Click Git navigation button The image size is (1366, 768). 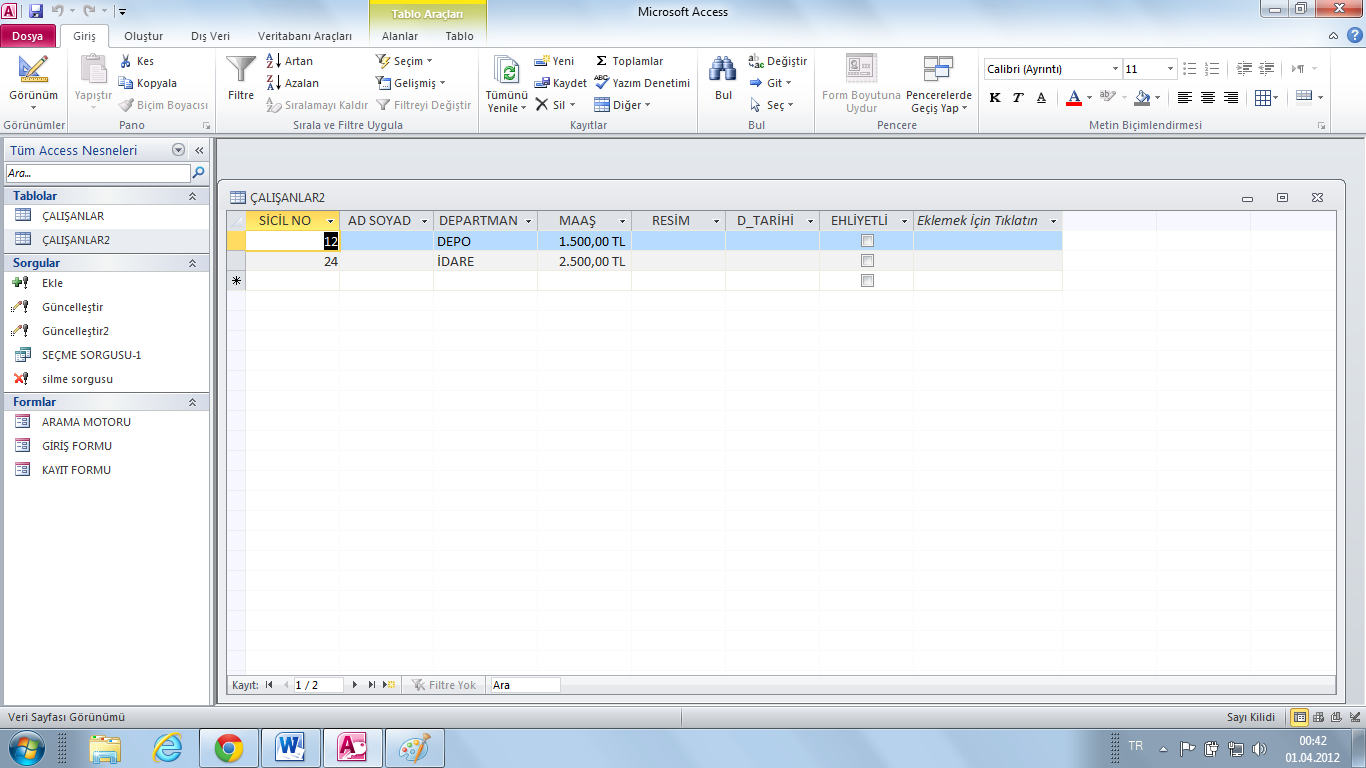[x=770, y=83]
